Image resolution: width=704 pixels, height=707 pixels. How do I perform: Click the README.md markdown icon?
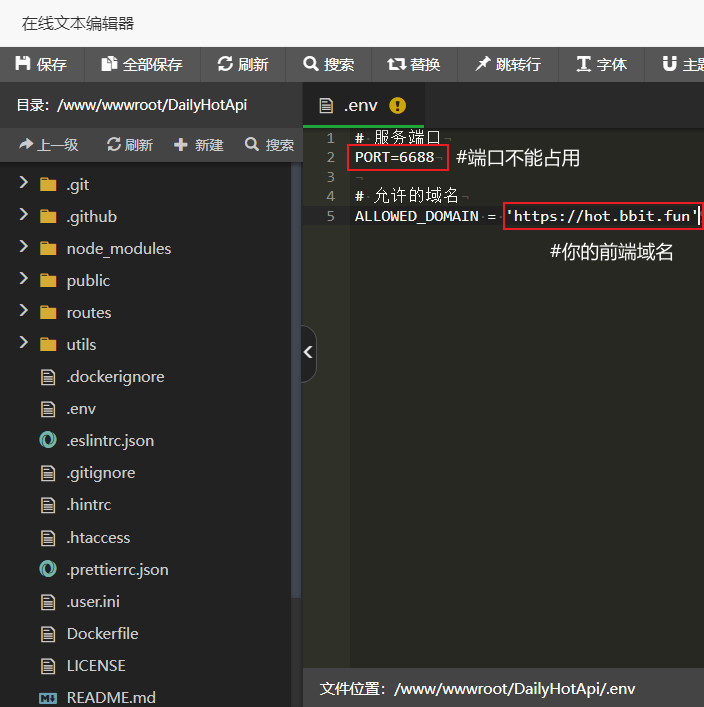pyautogui.click(x=48, y=698)
